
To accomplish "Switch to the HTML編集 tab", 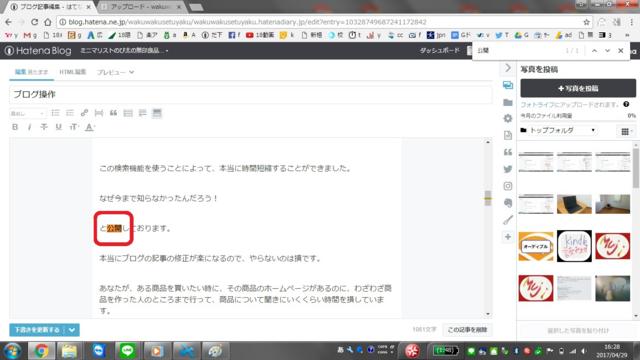I will point(73,72).
